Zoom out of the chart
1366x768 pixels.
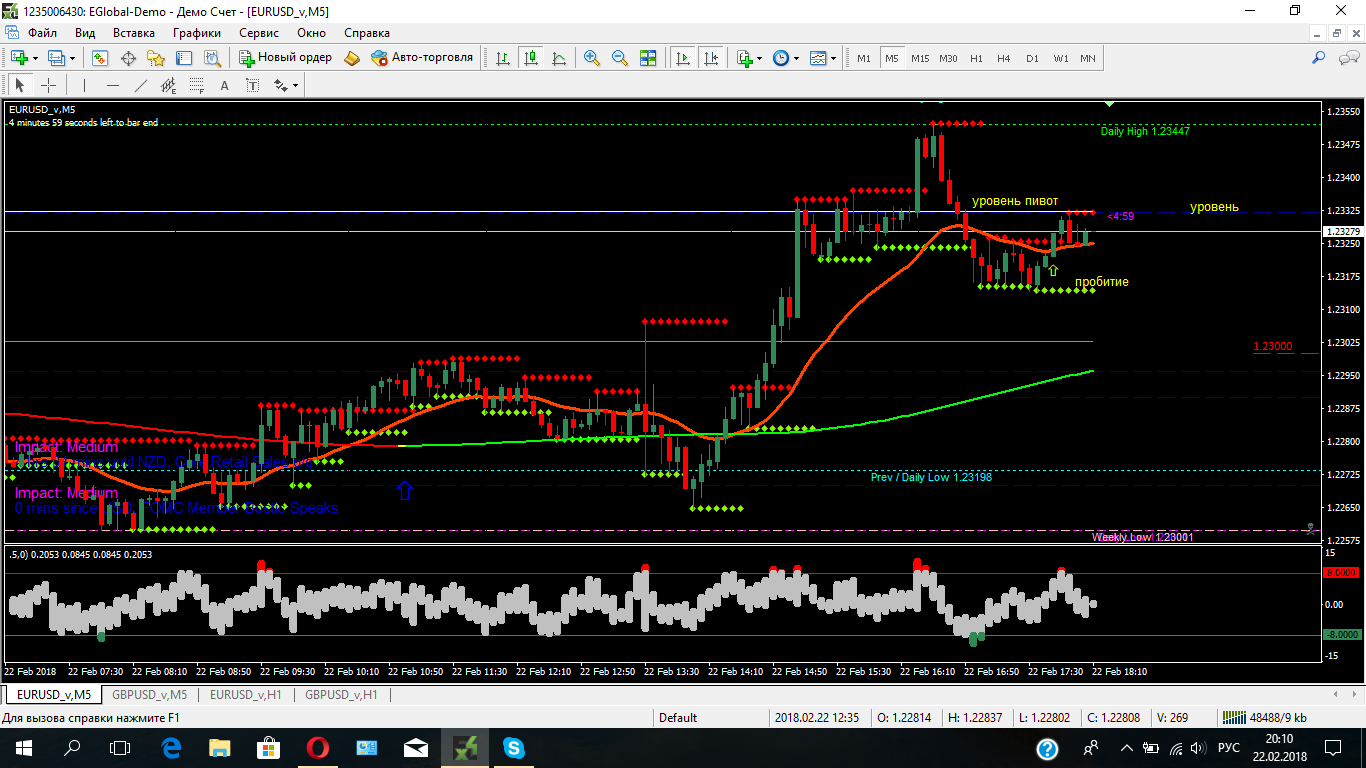tap(620, 58)
